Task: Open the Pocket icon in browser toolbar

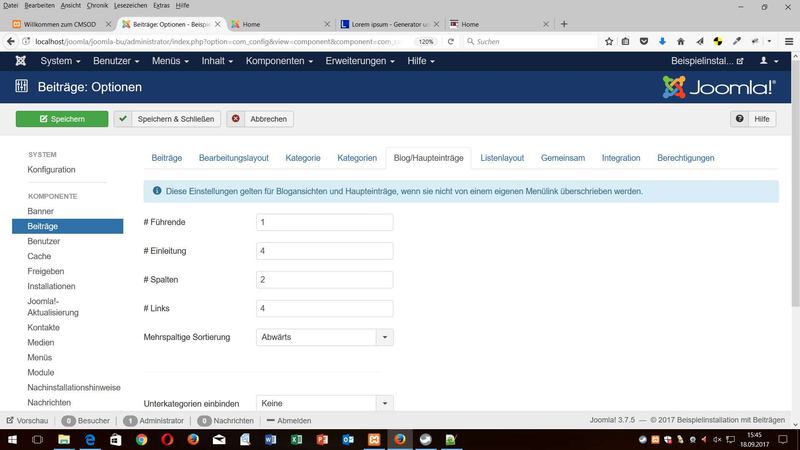Action: coord(644,41)
